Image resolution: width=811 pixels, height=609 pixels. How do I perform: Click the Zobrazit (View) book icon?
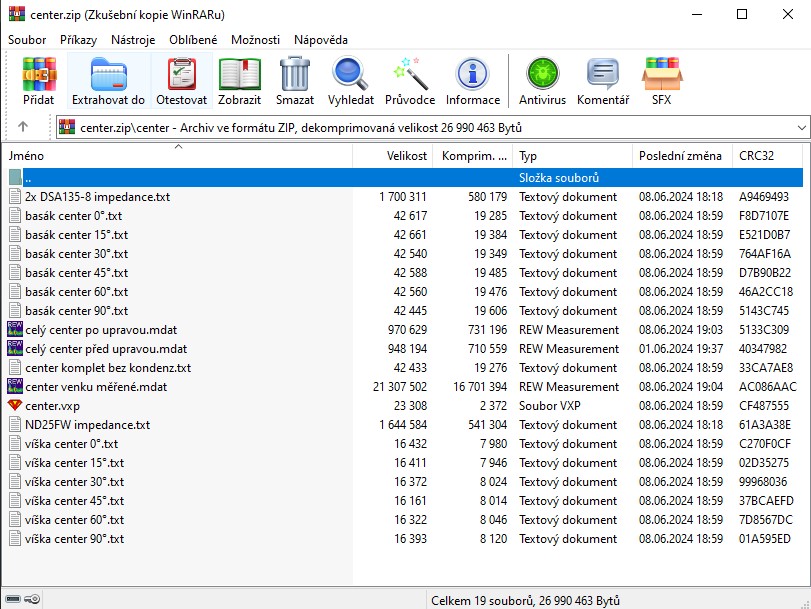pos(239,74)
